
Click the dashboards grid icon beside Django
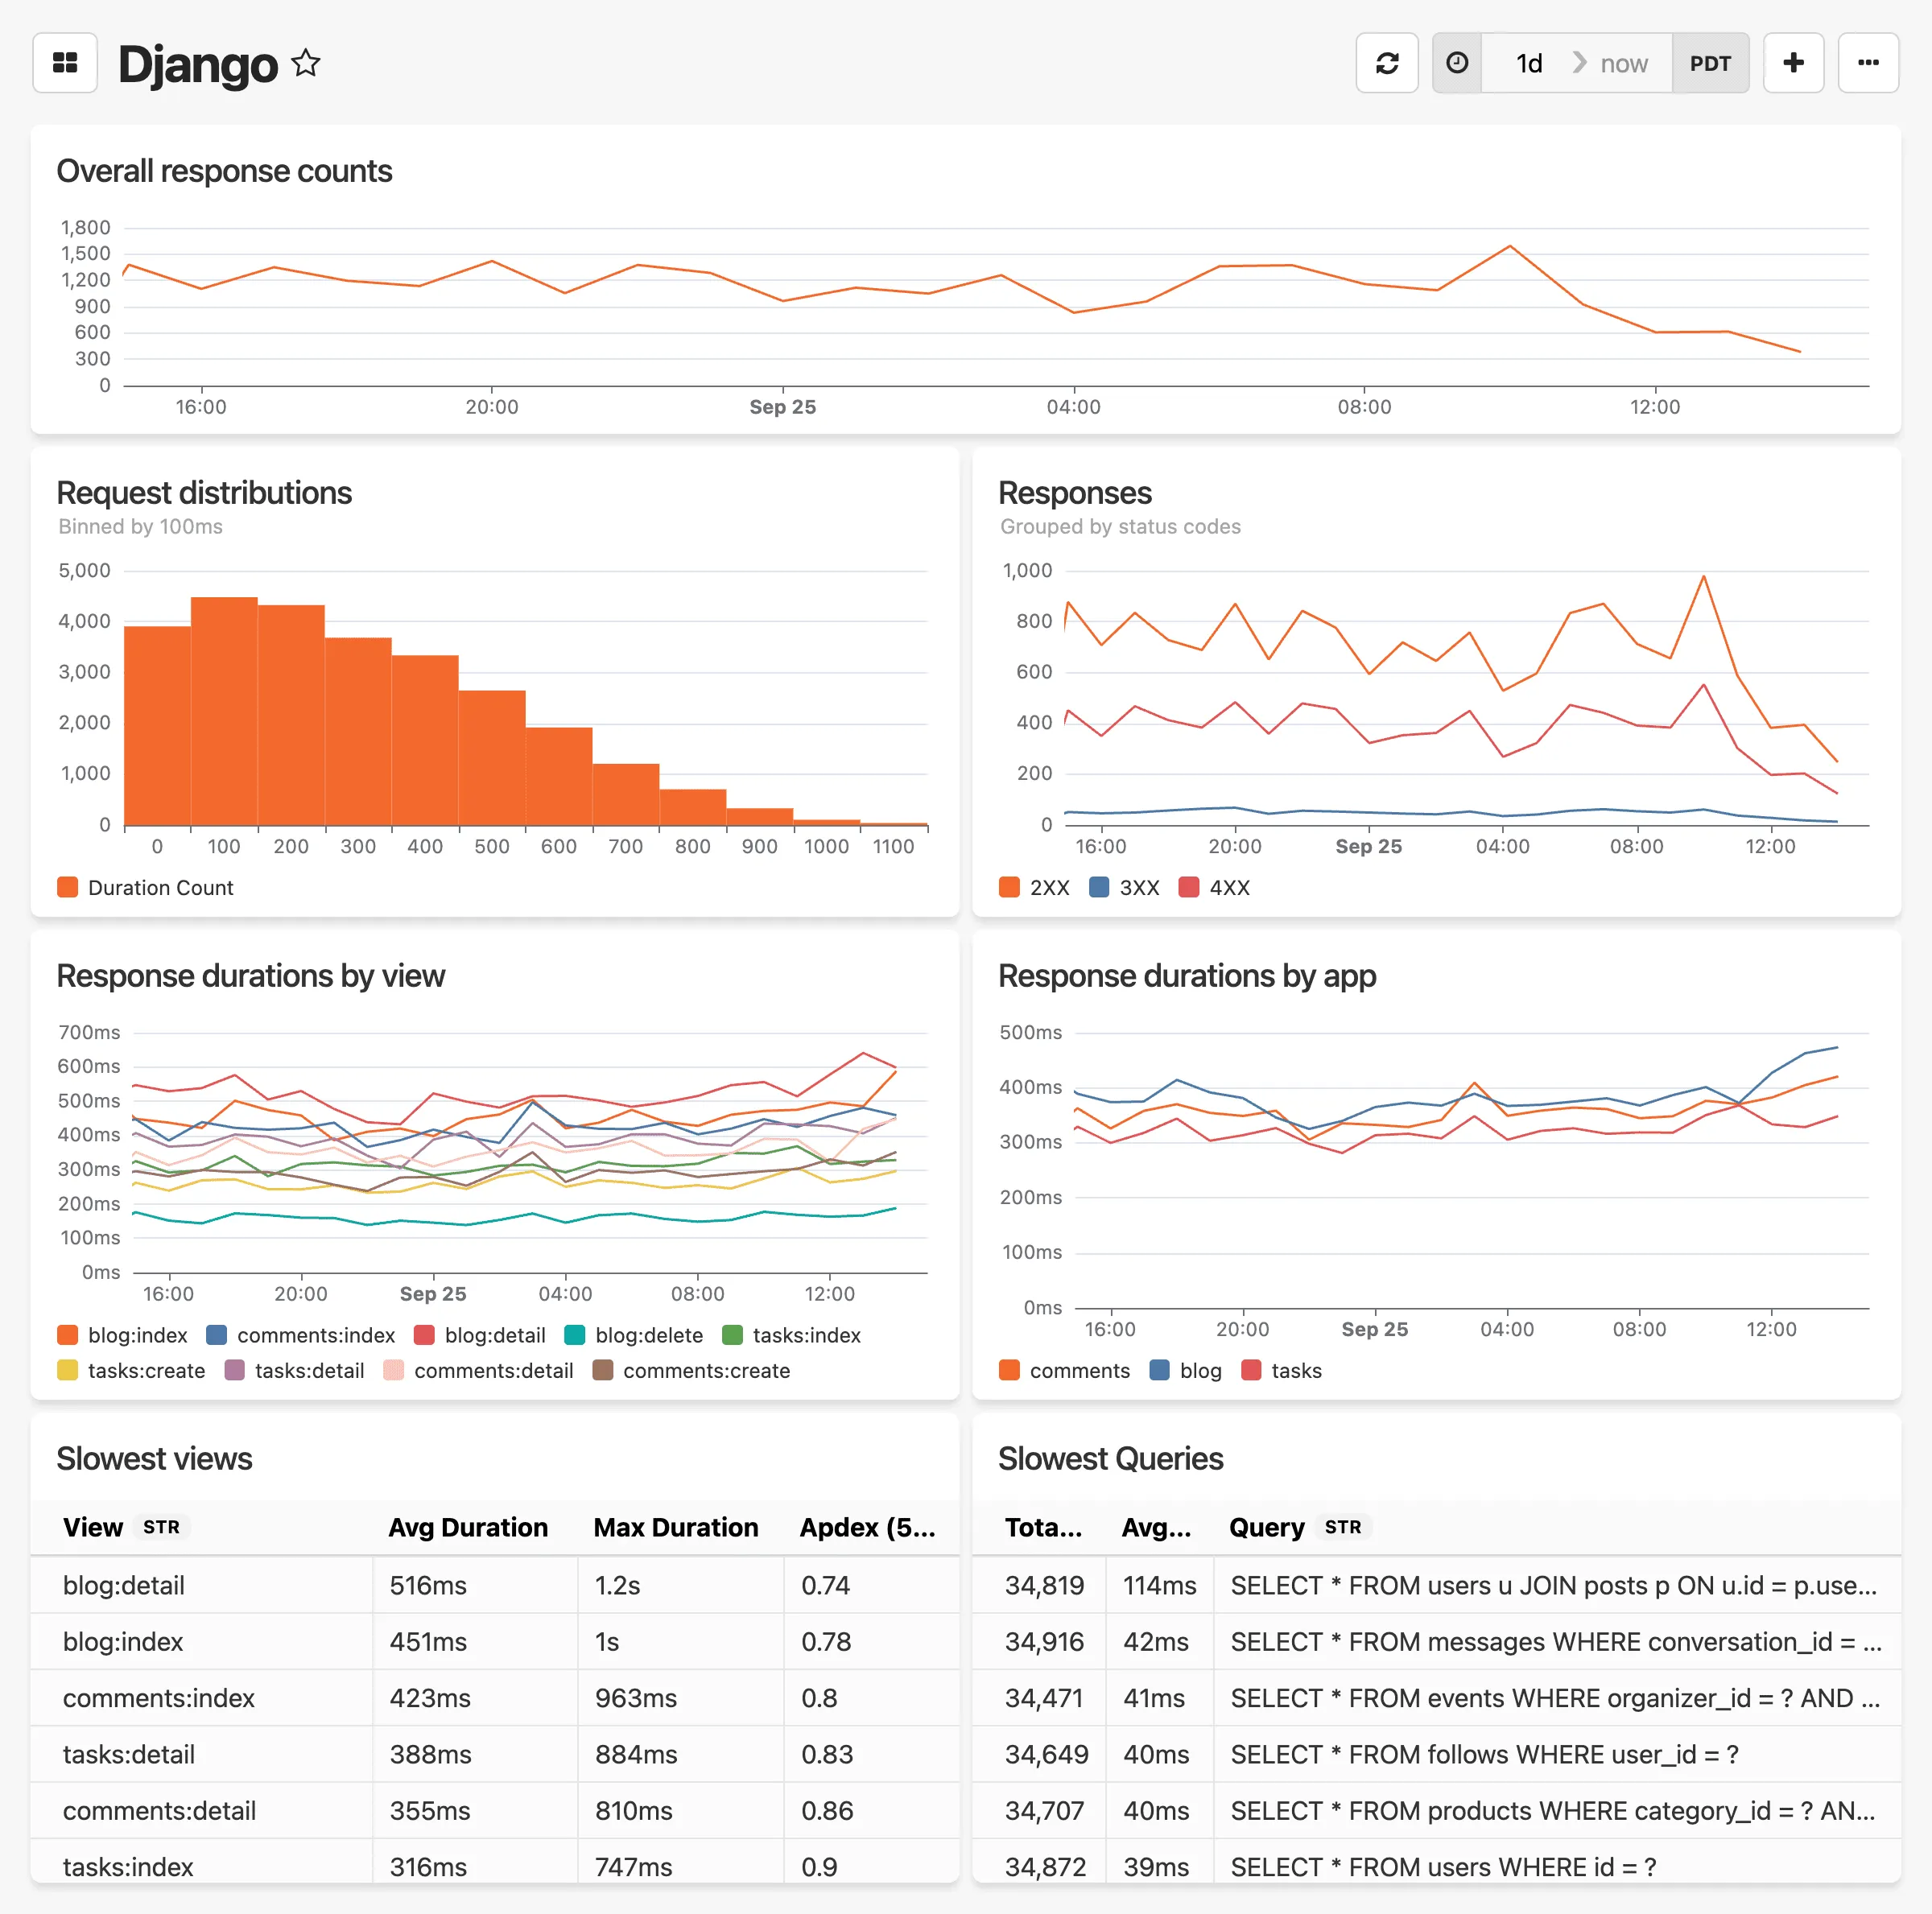[x=64, y=62]
